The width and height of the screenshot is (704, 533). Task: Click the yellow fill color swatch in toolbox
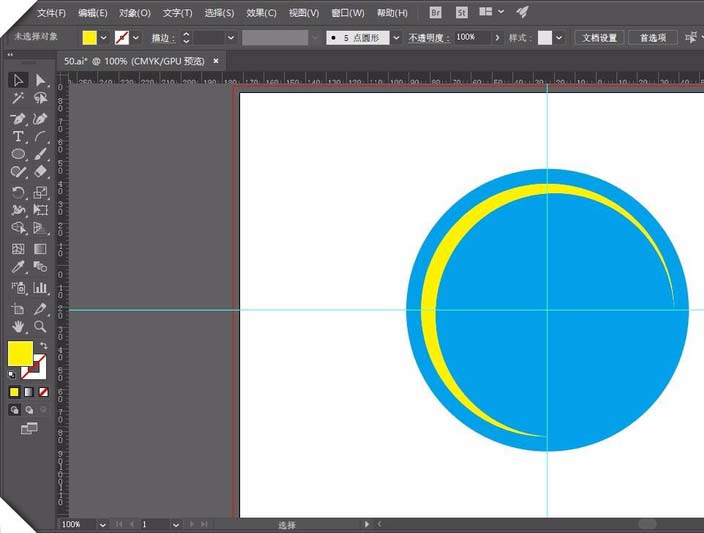[x=20, y=353]
